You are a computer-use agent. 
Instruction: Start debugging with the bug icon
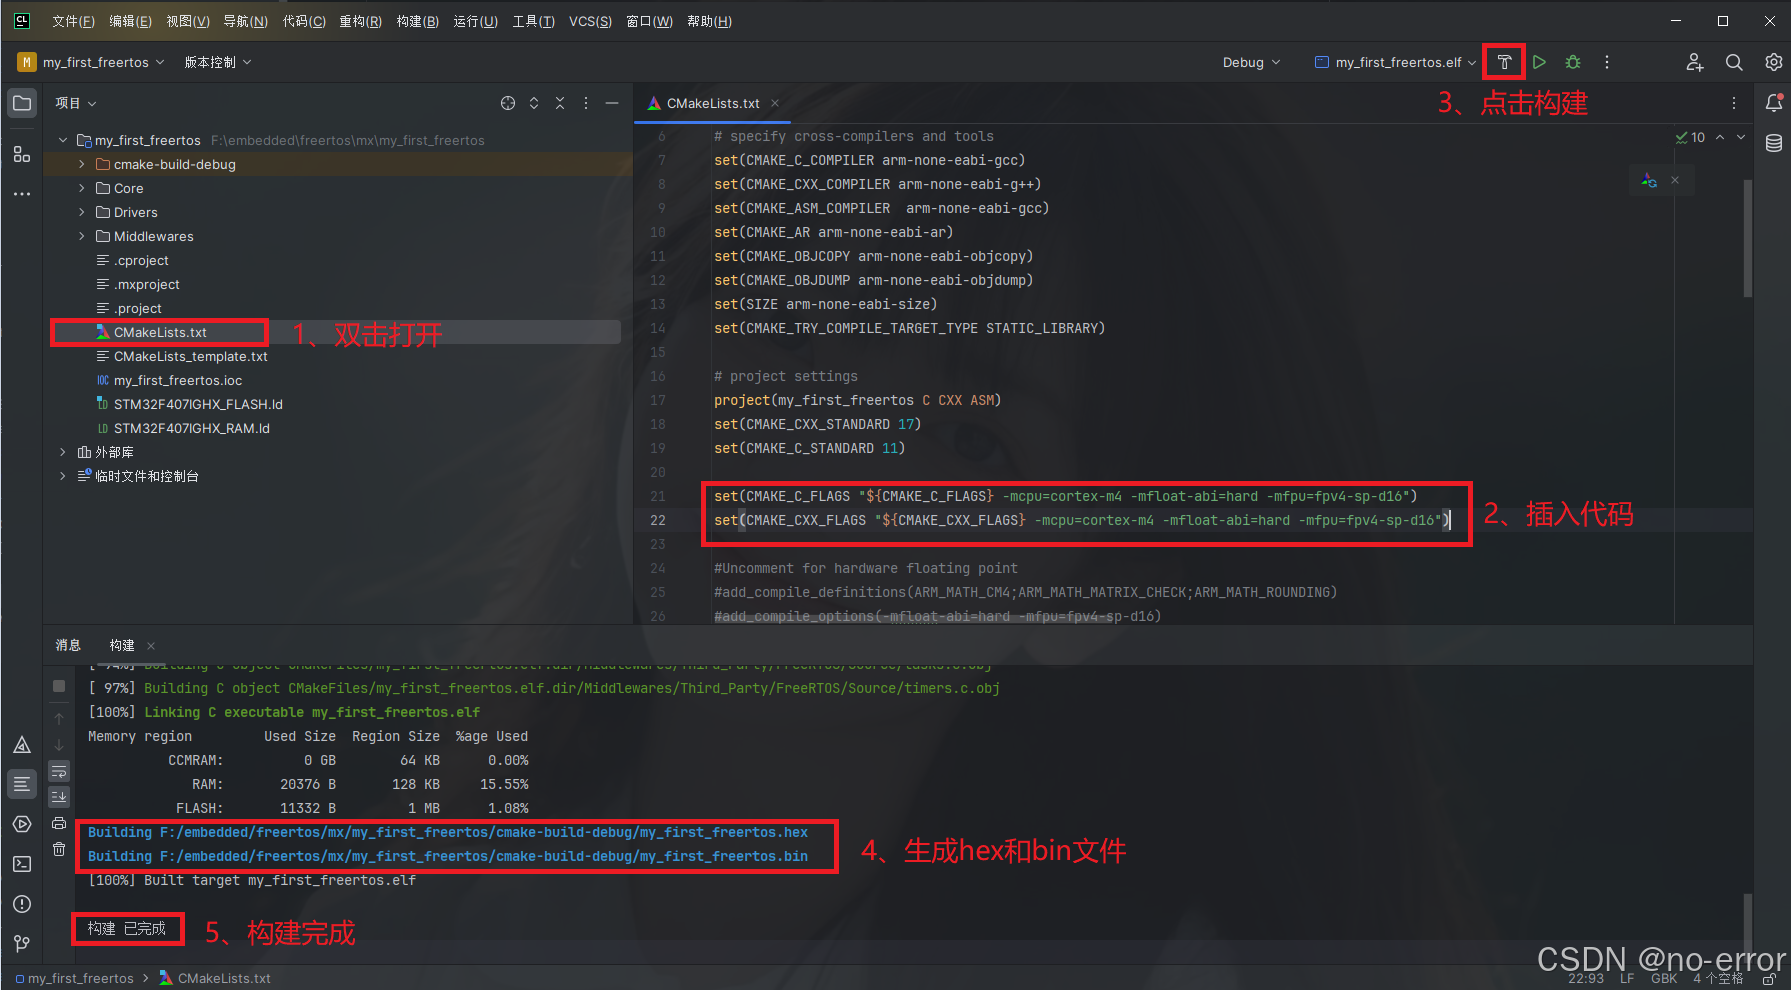(x=1572, y=61)
